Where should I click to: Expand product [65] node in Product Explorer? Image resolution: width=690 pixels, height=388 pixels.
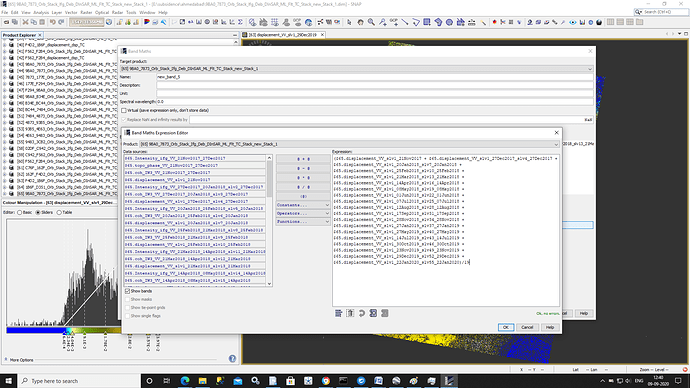tap(4, 194)
